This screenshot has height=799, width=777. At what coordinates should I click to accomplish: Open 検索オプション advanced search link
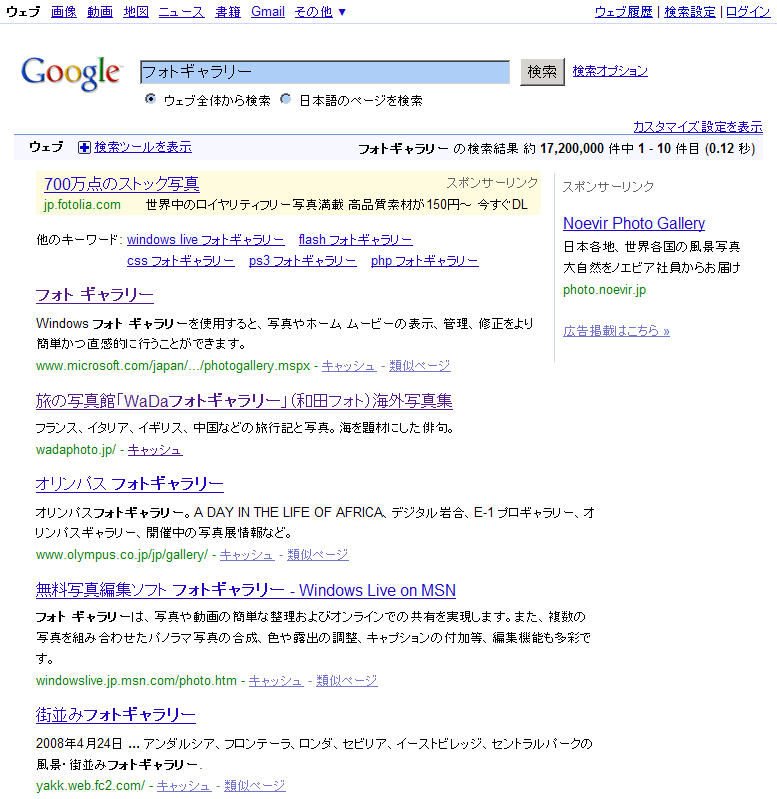pyautogui.click(x=610, y=71)
